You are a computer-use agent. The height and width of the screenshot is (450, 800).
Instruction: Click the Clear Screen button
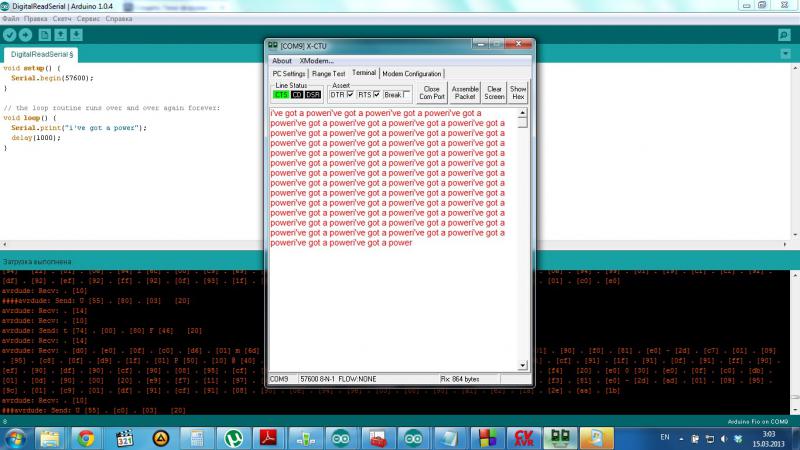coord(494,93)
